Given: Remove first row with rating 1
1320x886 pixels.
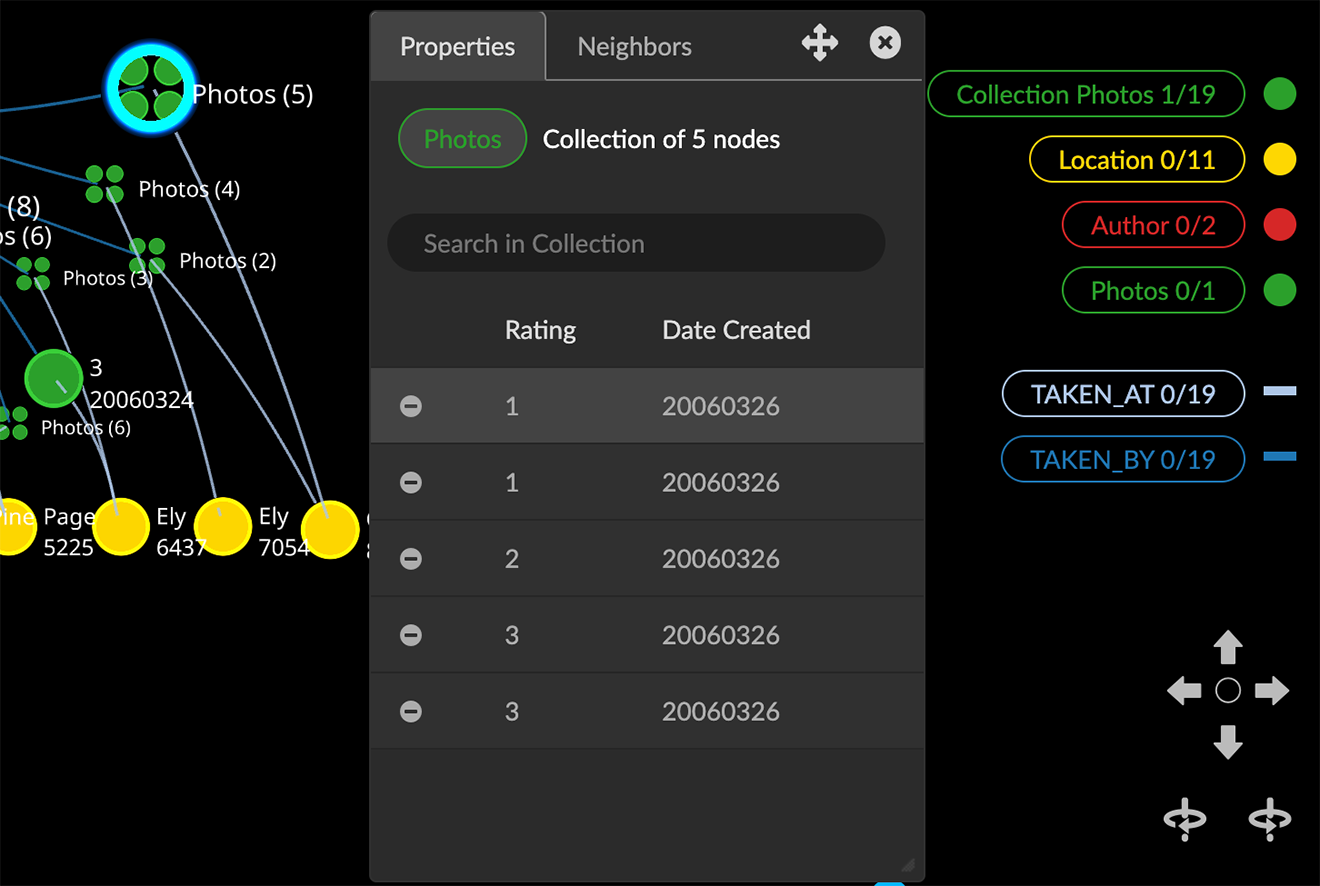Looking at the screenshot, I should tap(411, 406).
